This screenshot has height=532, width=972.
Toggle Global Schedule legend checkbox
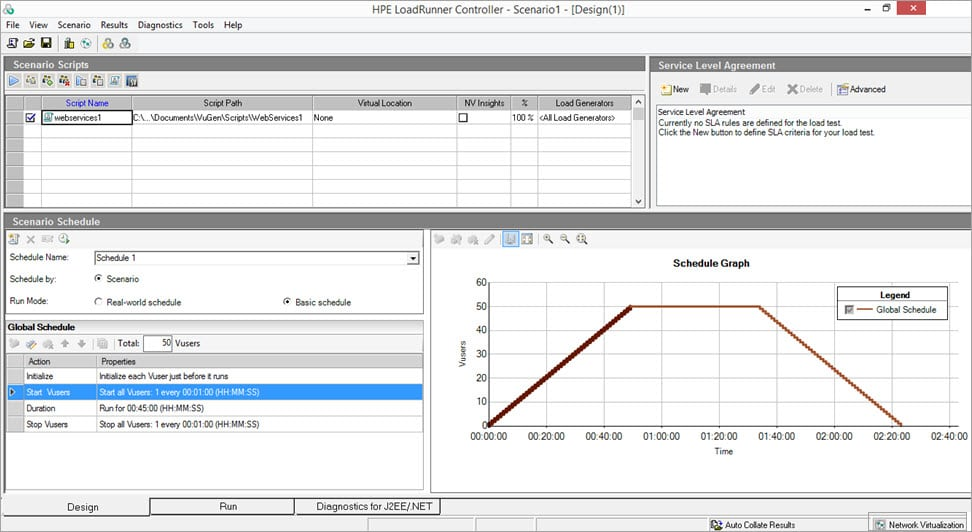point(849,309)
